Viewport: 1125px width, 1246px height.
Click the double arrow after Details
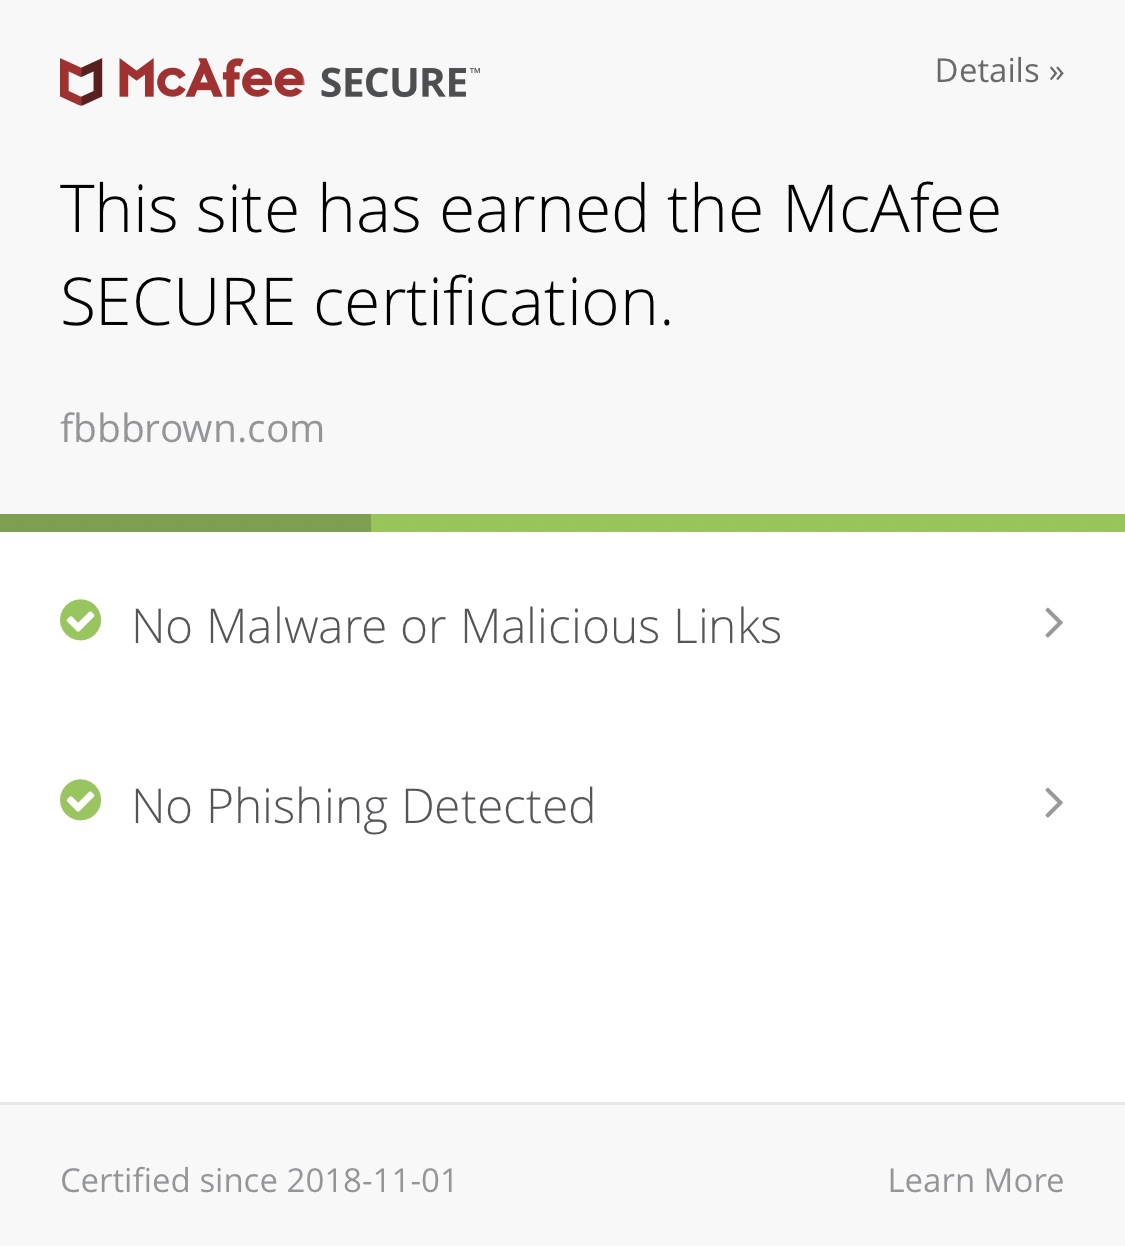pyautogui.click(x=1056, y=72)
